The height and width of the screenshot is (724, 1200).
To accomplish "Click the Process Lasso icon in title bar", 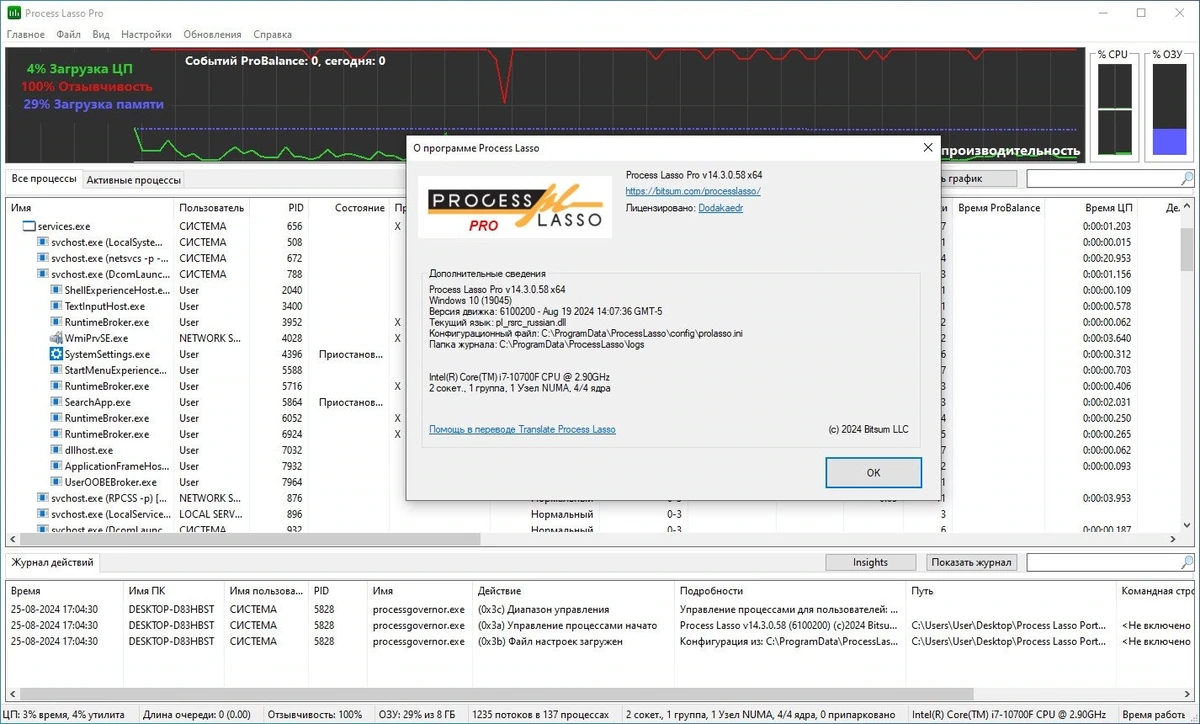I will pos(14,13).
